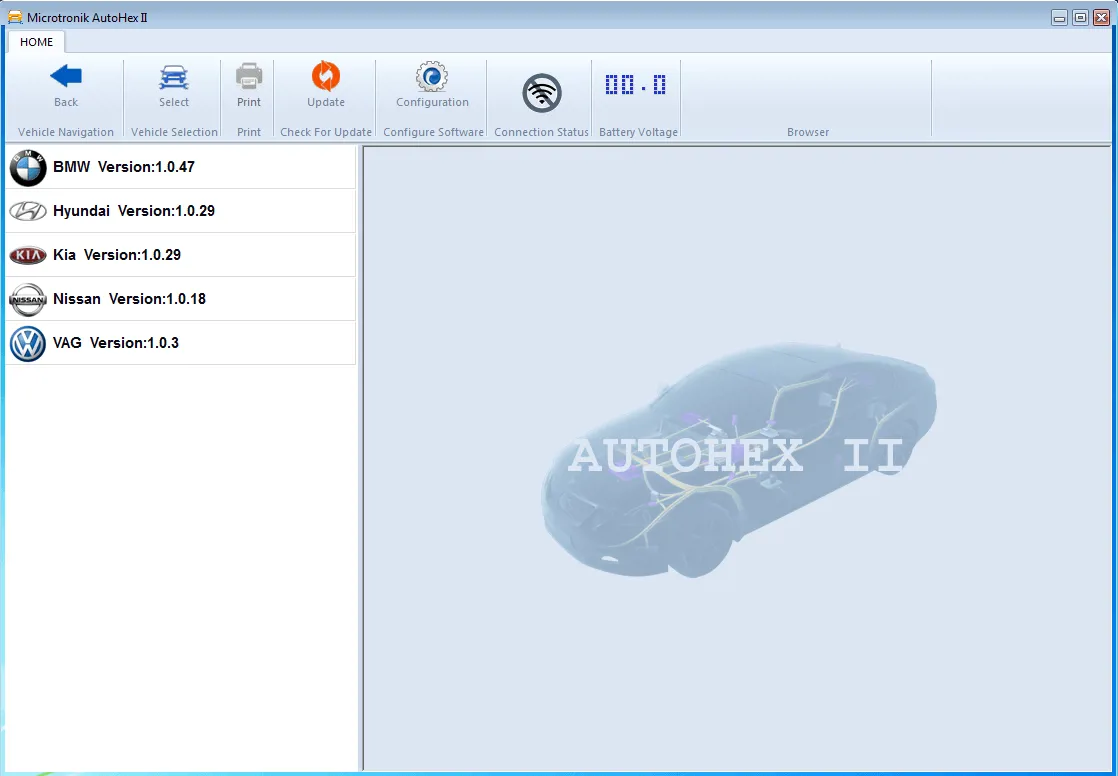Click the Connection Status group label
The width and height of the screenshot is (1118, 776).
click(541, 132)
